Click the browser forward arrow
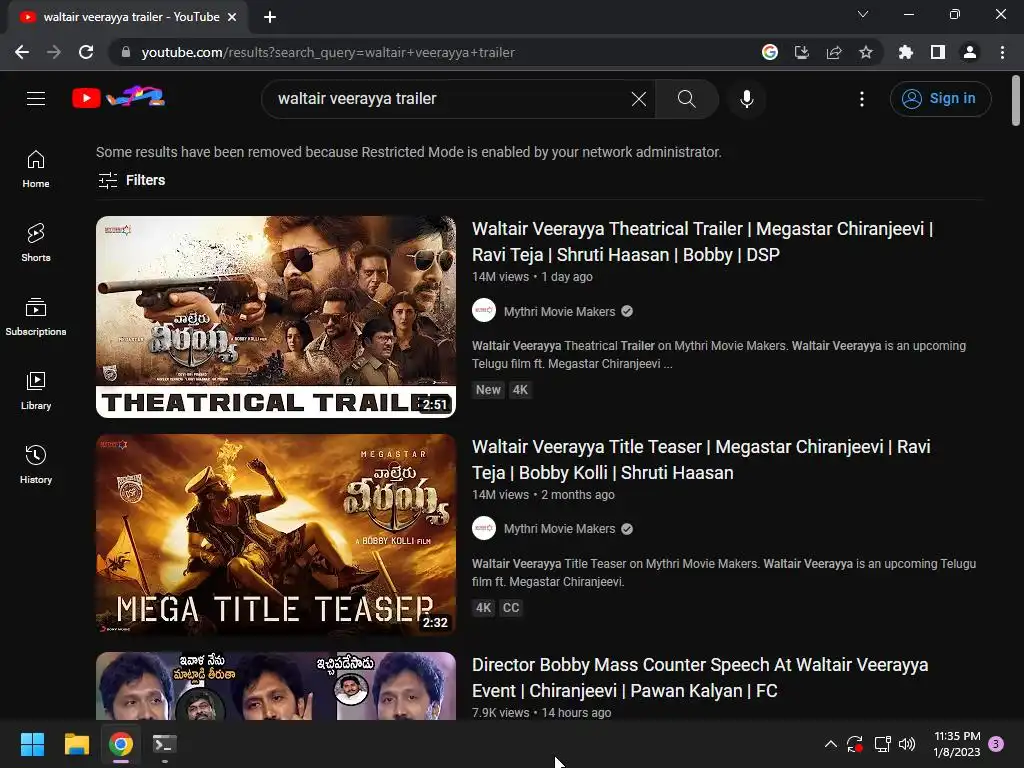Image resolution: width=1024 pixels, height=768 pixels. coord(54,52)
